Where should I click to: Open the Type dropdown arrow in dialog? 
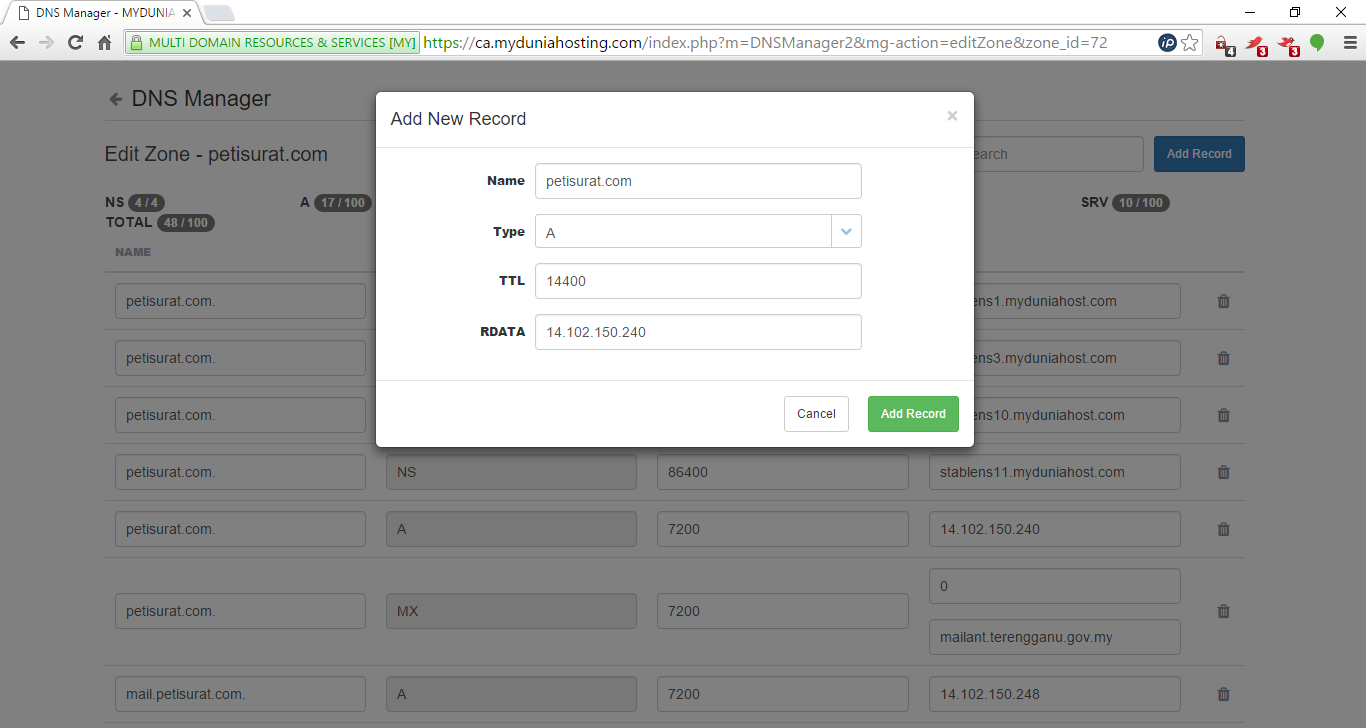point(846,231)
